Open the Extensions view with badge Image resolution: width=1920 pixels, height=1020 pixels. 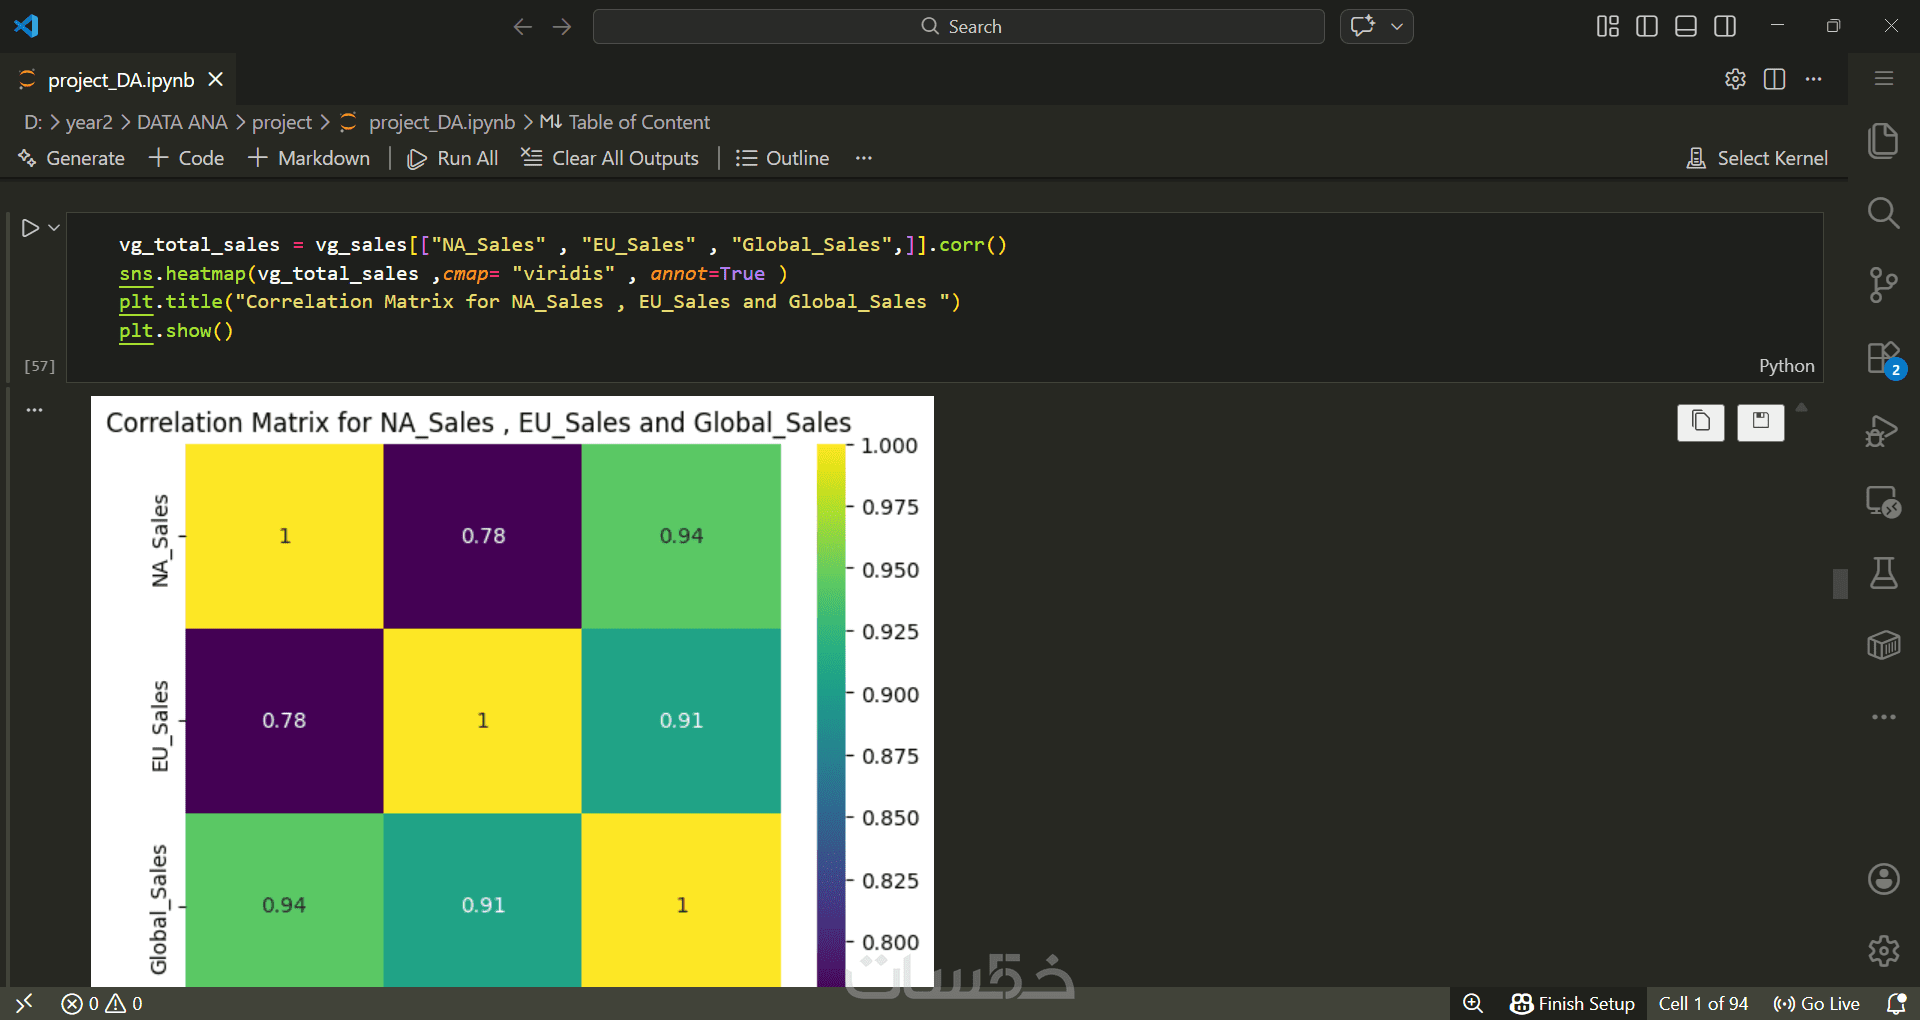[1883, 358]
